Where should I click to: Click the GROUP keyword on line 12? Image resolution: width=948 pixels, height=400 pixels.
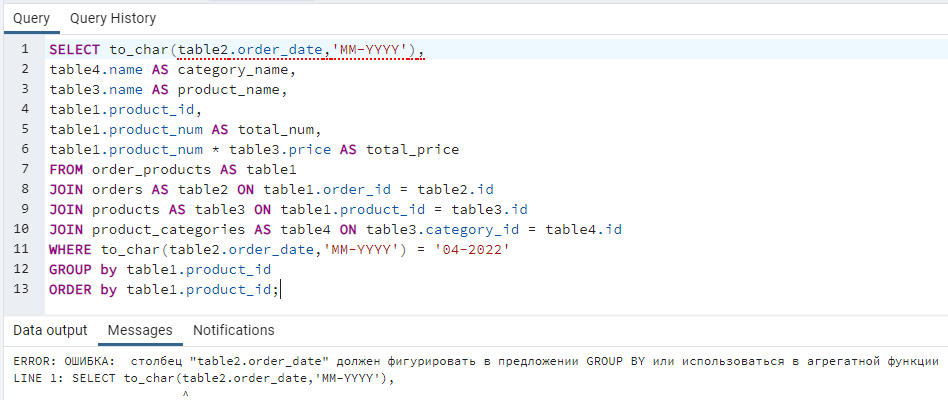click(x=71, y=269)
